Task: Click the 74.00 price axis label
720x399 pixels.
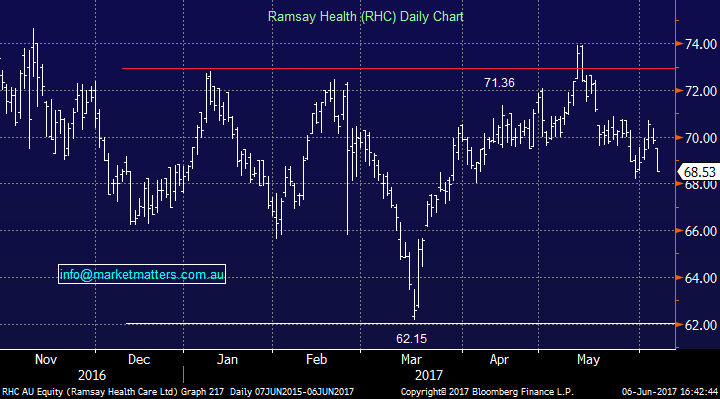Action: click(x=700, y=44)
